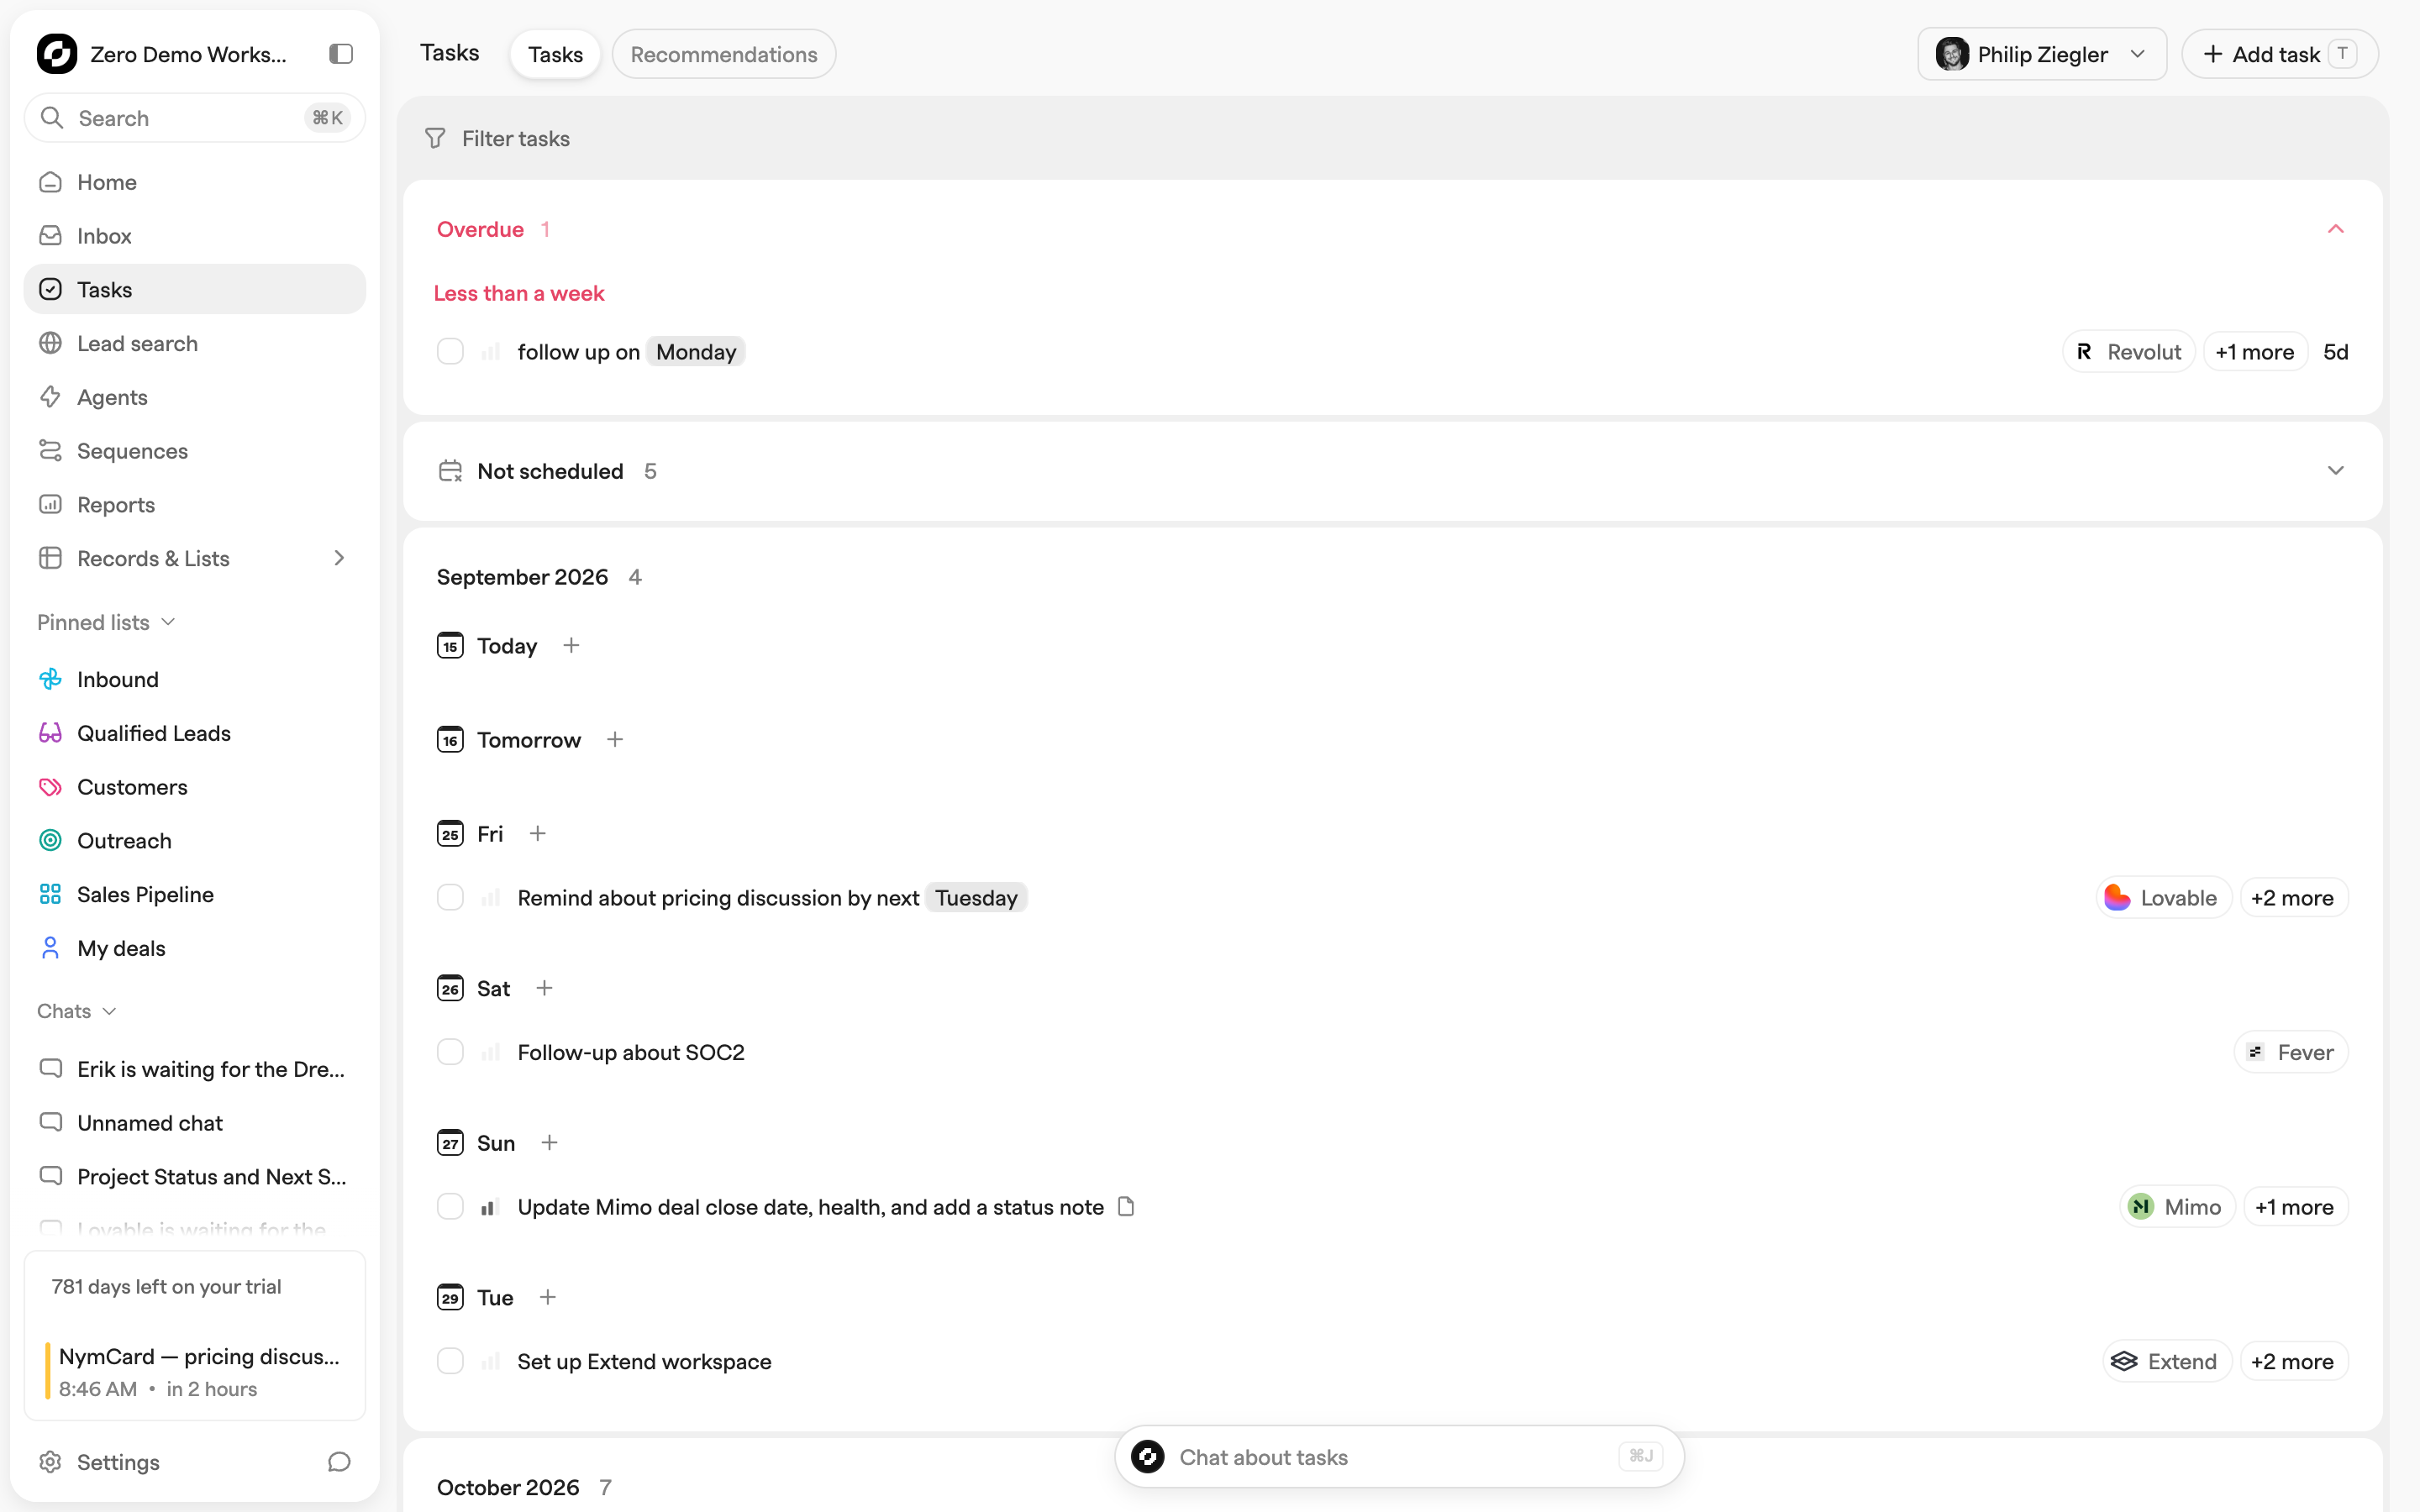Check off the follow up on Monday task
Viewport: 2420px width, 1512px height.
point(450,352)
